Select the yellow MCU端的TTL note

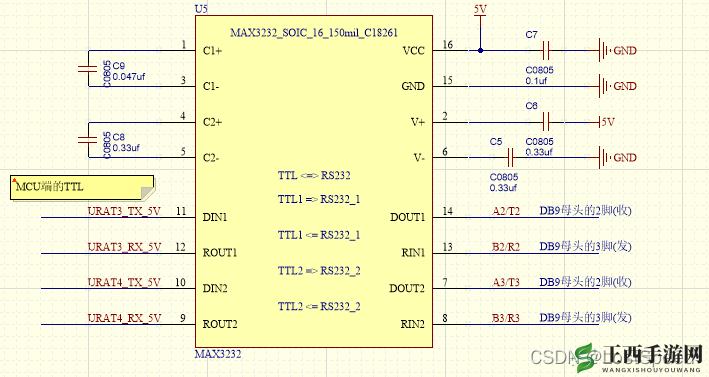point(82,188)
